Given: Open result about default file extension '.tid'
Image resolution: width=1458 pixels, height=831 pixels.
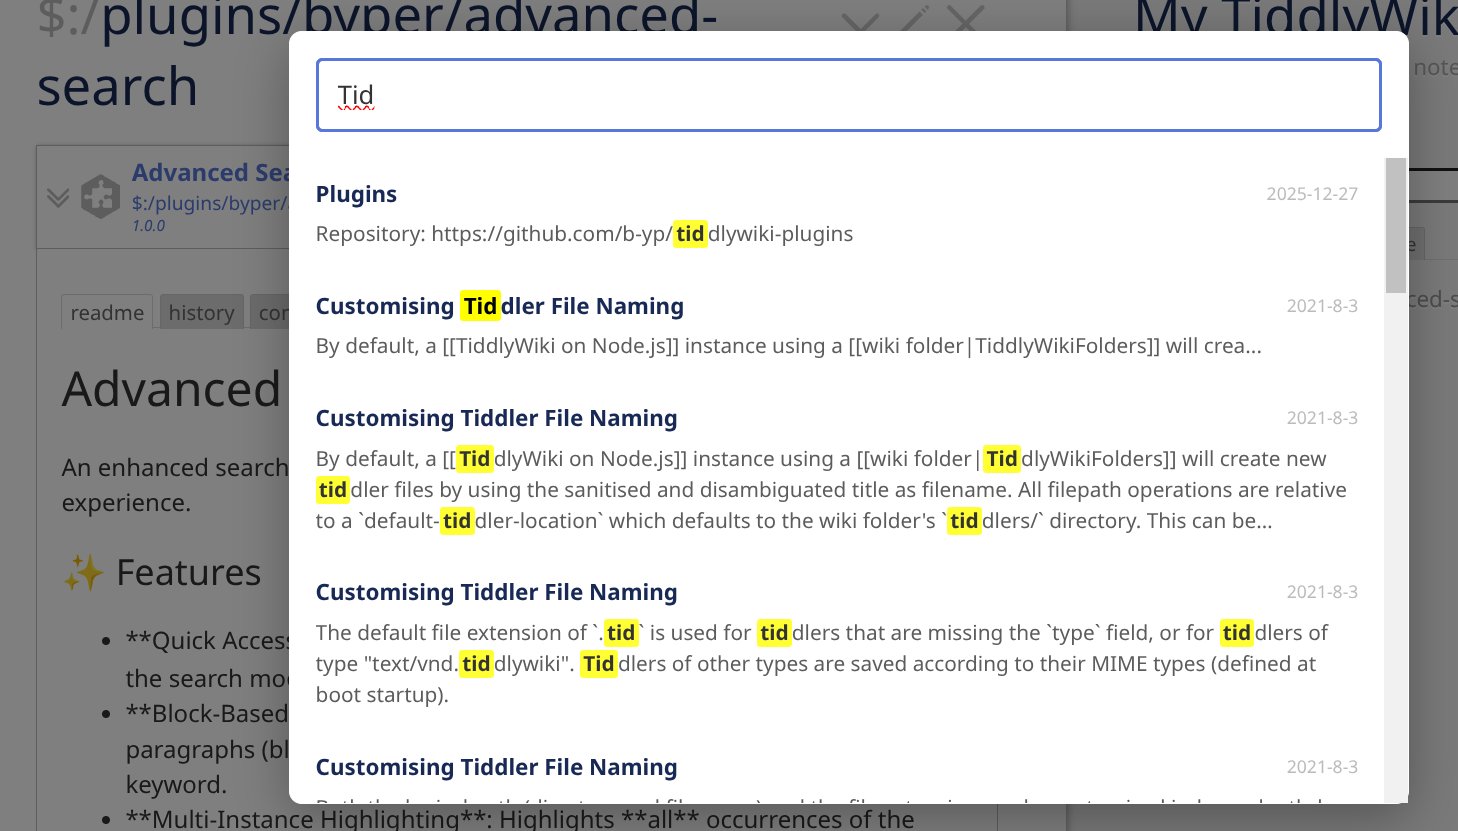Looking at the screenshot, I should (496, 592).
